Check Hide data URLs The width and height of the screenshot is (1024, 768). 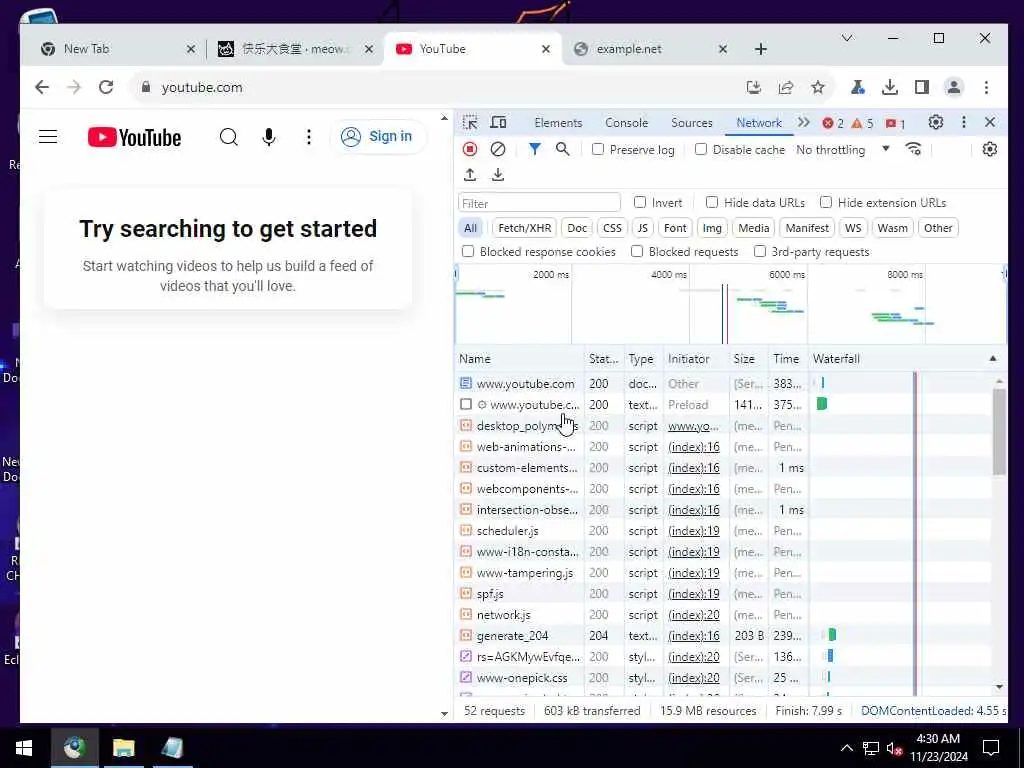click(x=712, y=202)
